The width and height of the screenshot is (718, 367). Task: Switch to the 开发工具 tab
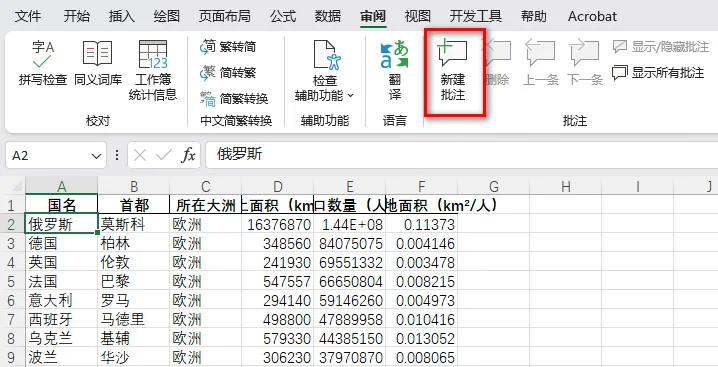point(476,16)
